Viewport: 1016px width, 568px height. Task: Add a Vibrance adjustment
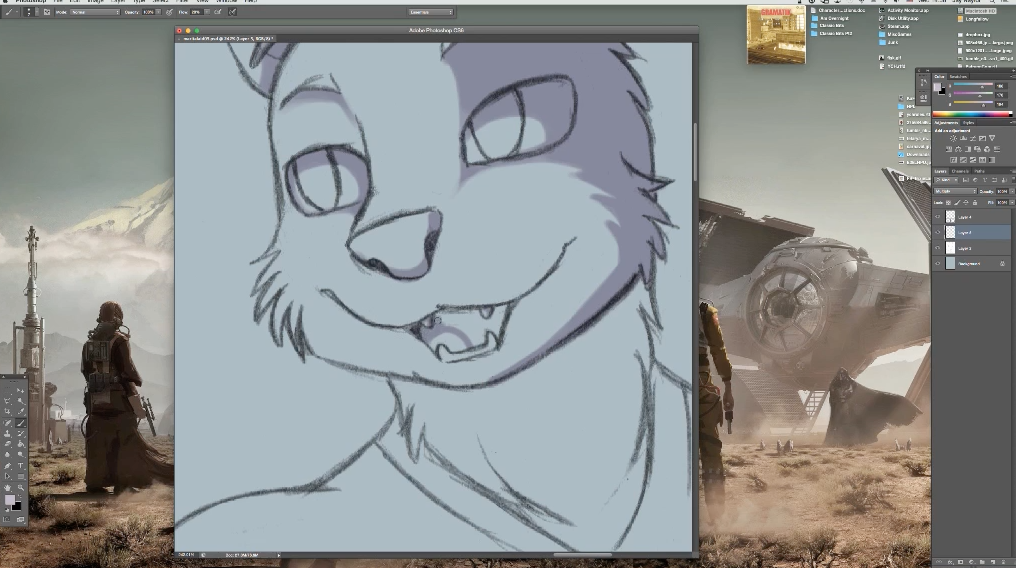click(992, 139)
